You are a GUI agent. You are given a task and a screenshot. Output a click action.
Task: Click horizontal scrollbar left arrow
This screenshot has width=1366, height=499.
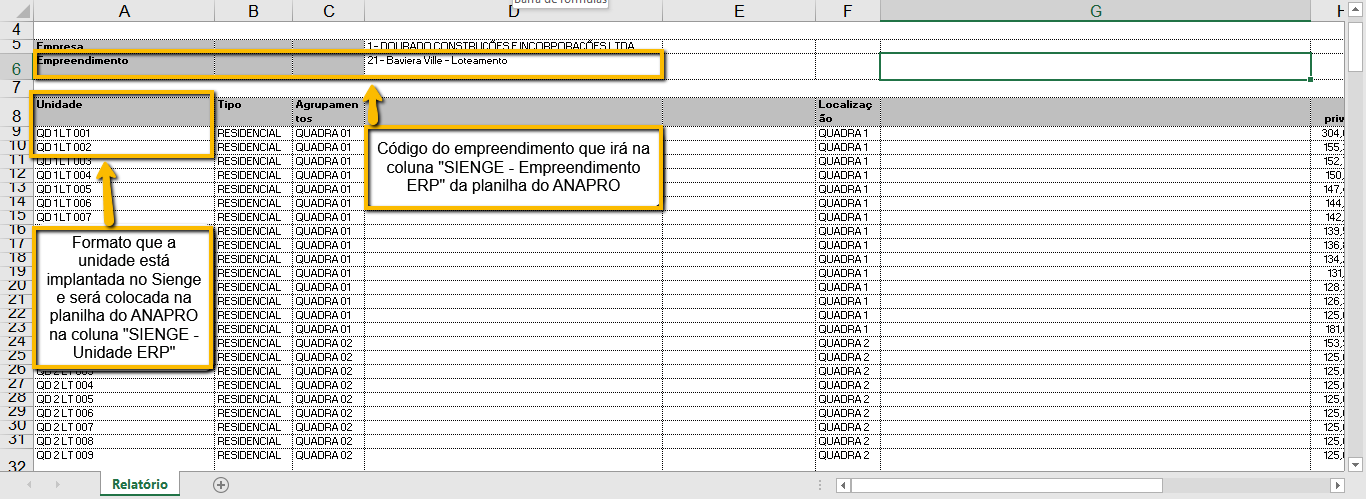(845, 485)
